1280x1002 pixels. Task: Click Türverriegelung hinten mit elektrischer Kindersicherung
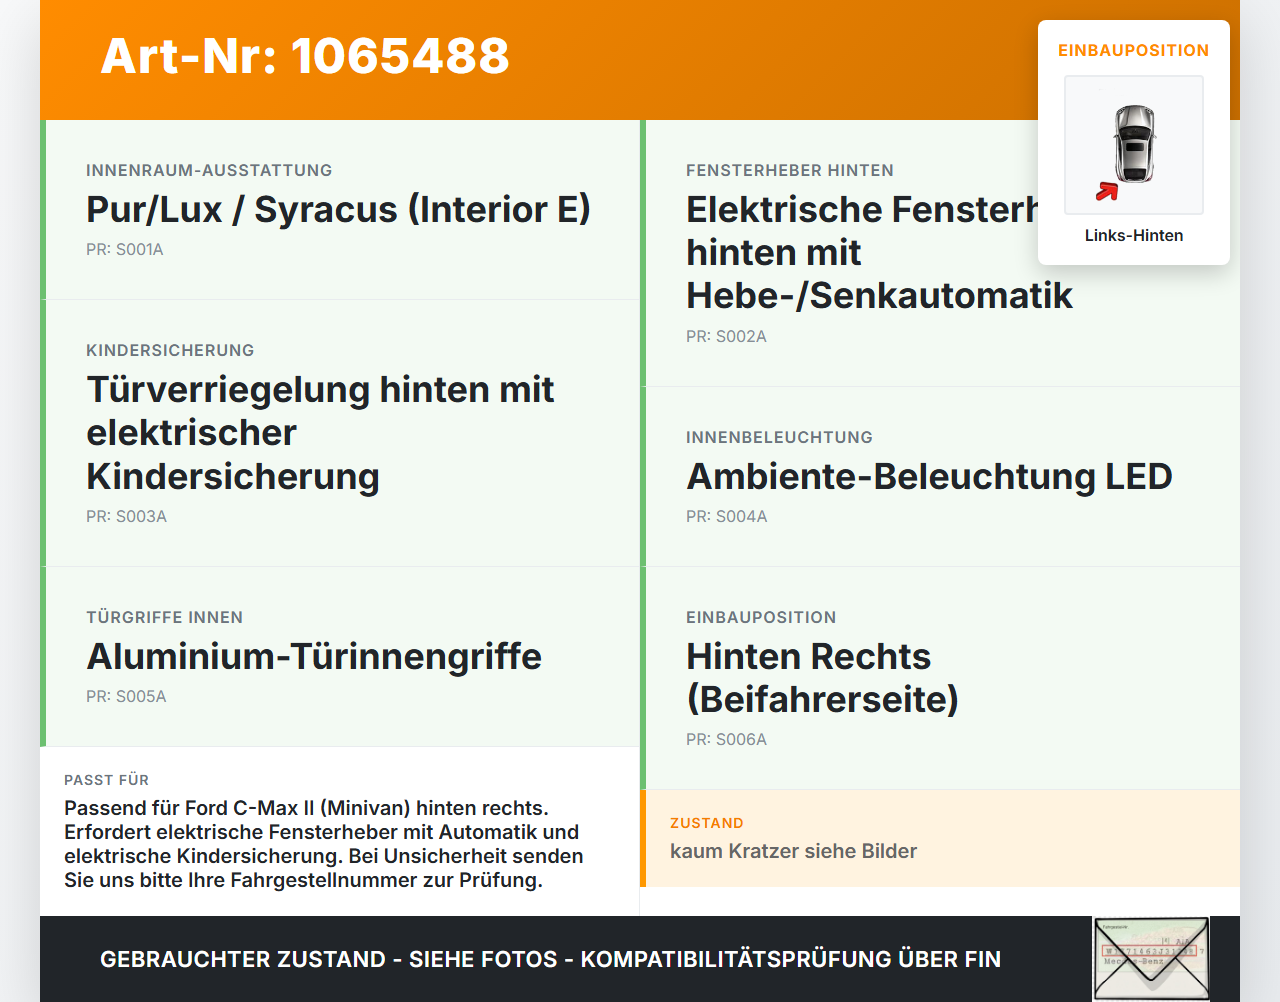coord(320,432)
